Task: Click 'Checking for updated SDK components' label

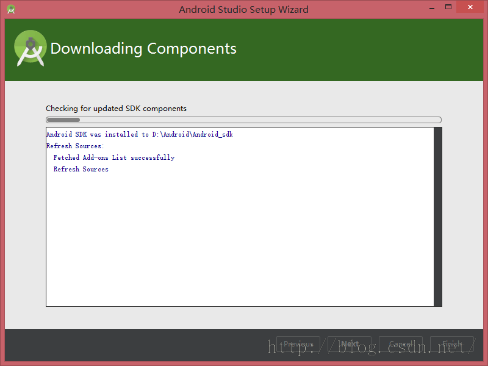Action: [x=116, y=108]
